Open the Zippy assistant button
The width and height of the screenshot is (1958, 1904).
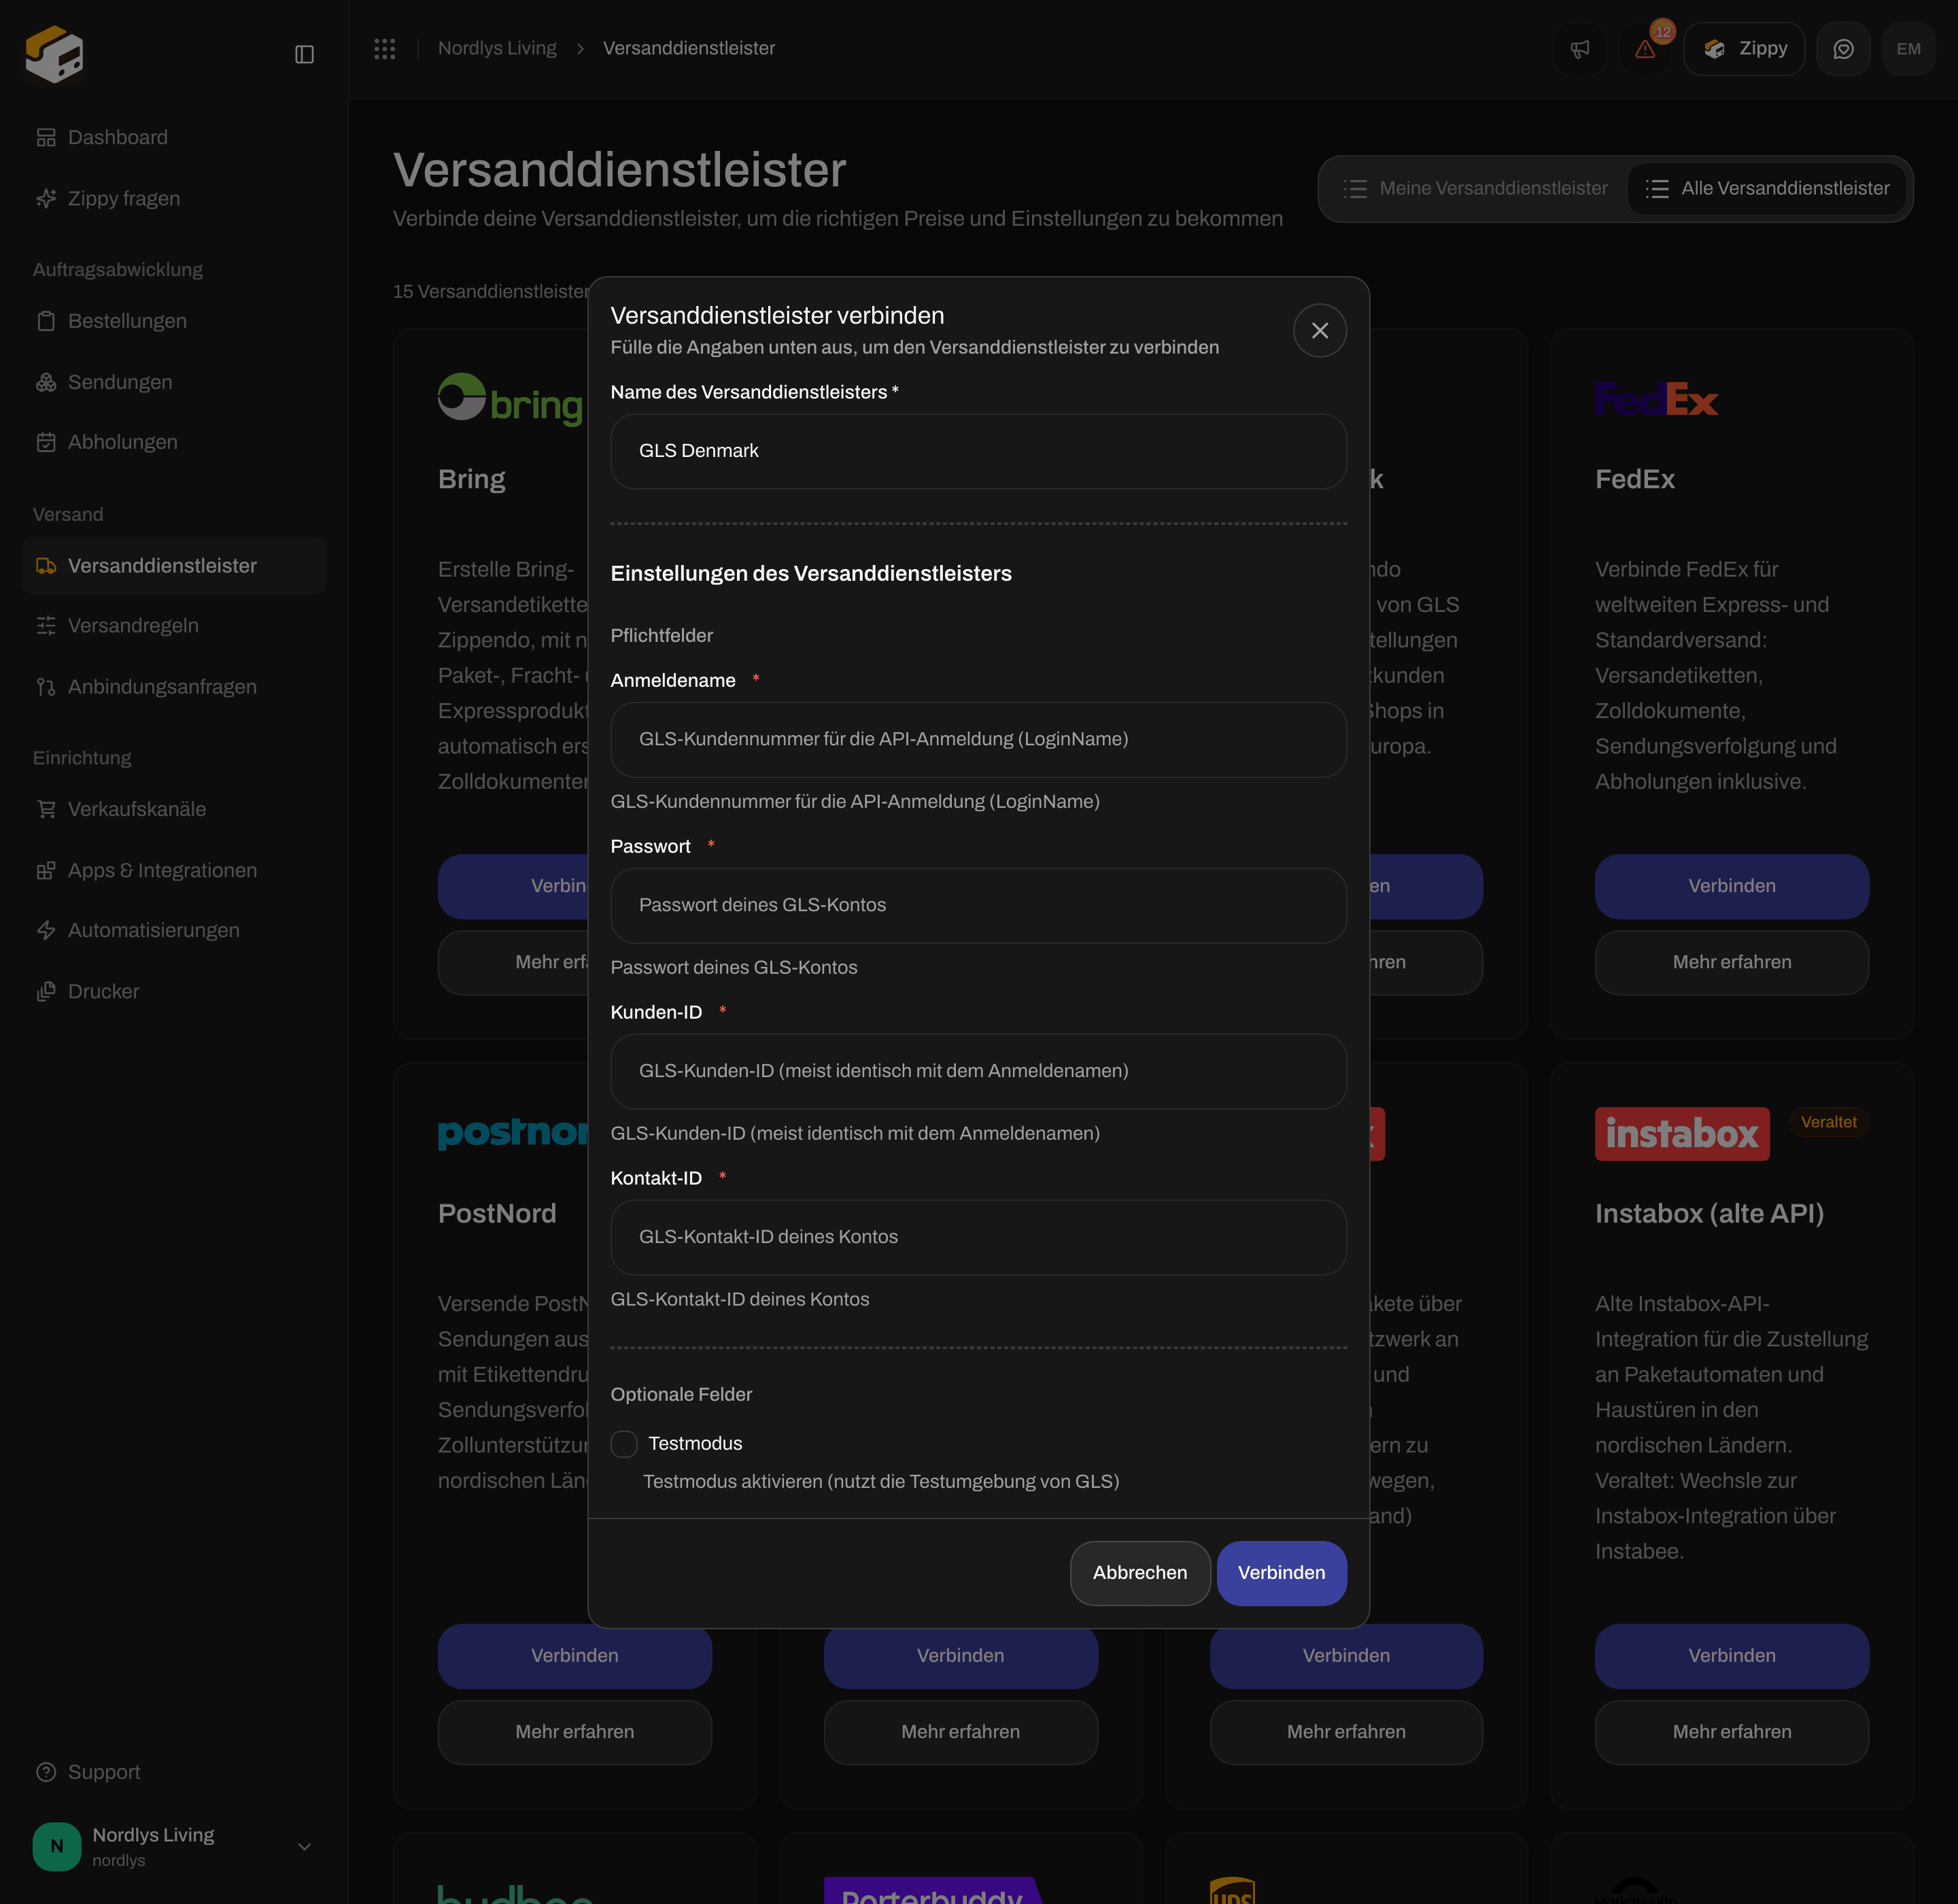click(1744, 49)
